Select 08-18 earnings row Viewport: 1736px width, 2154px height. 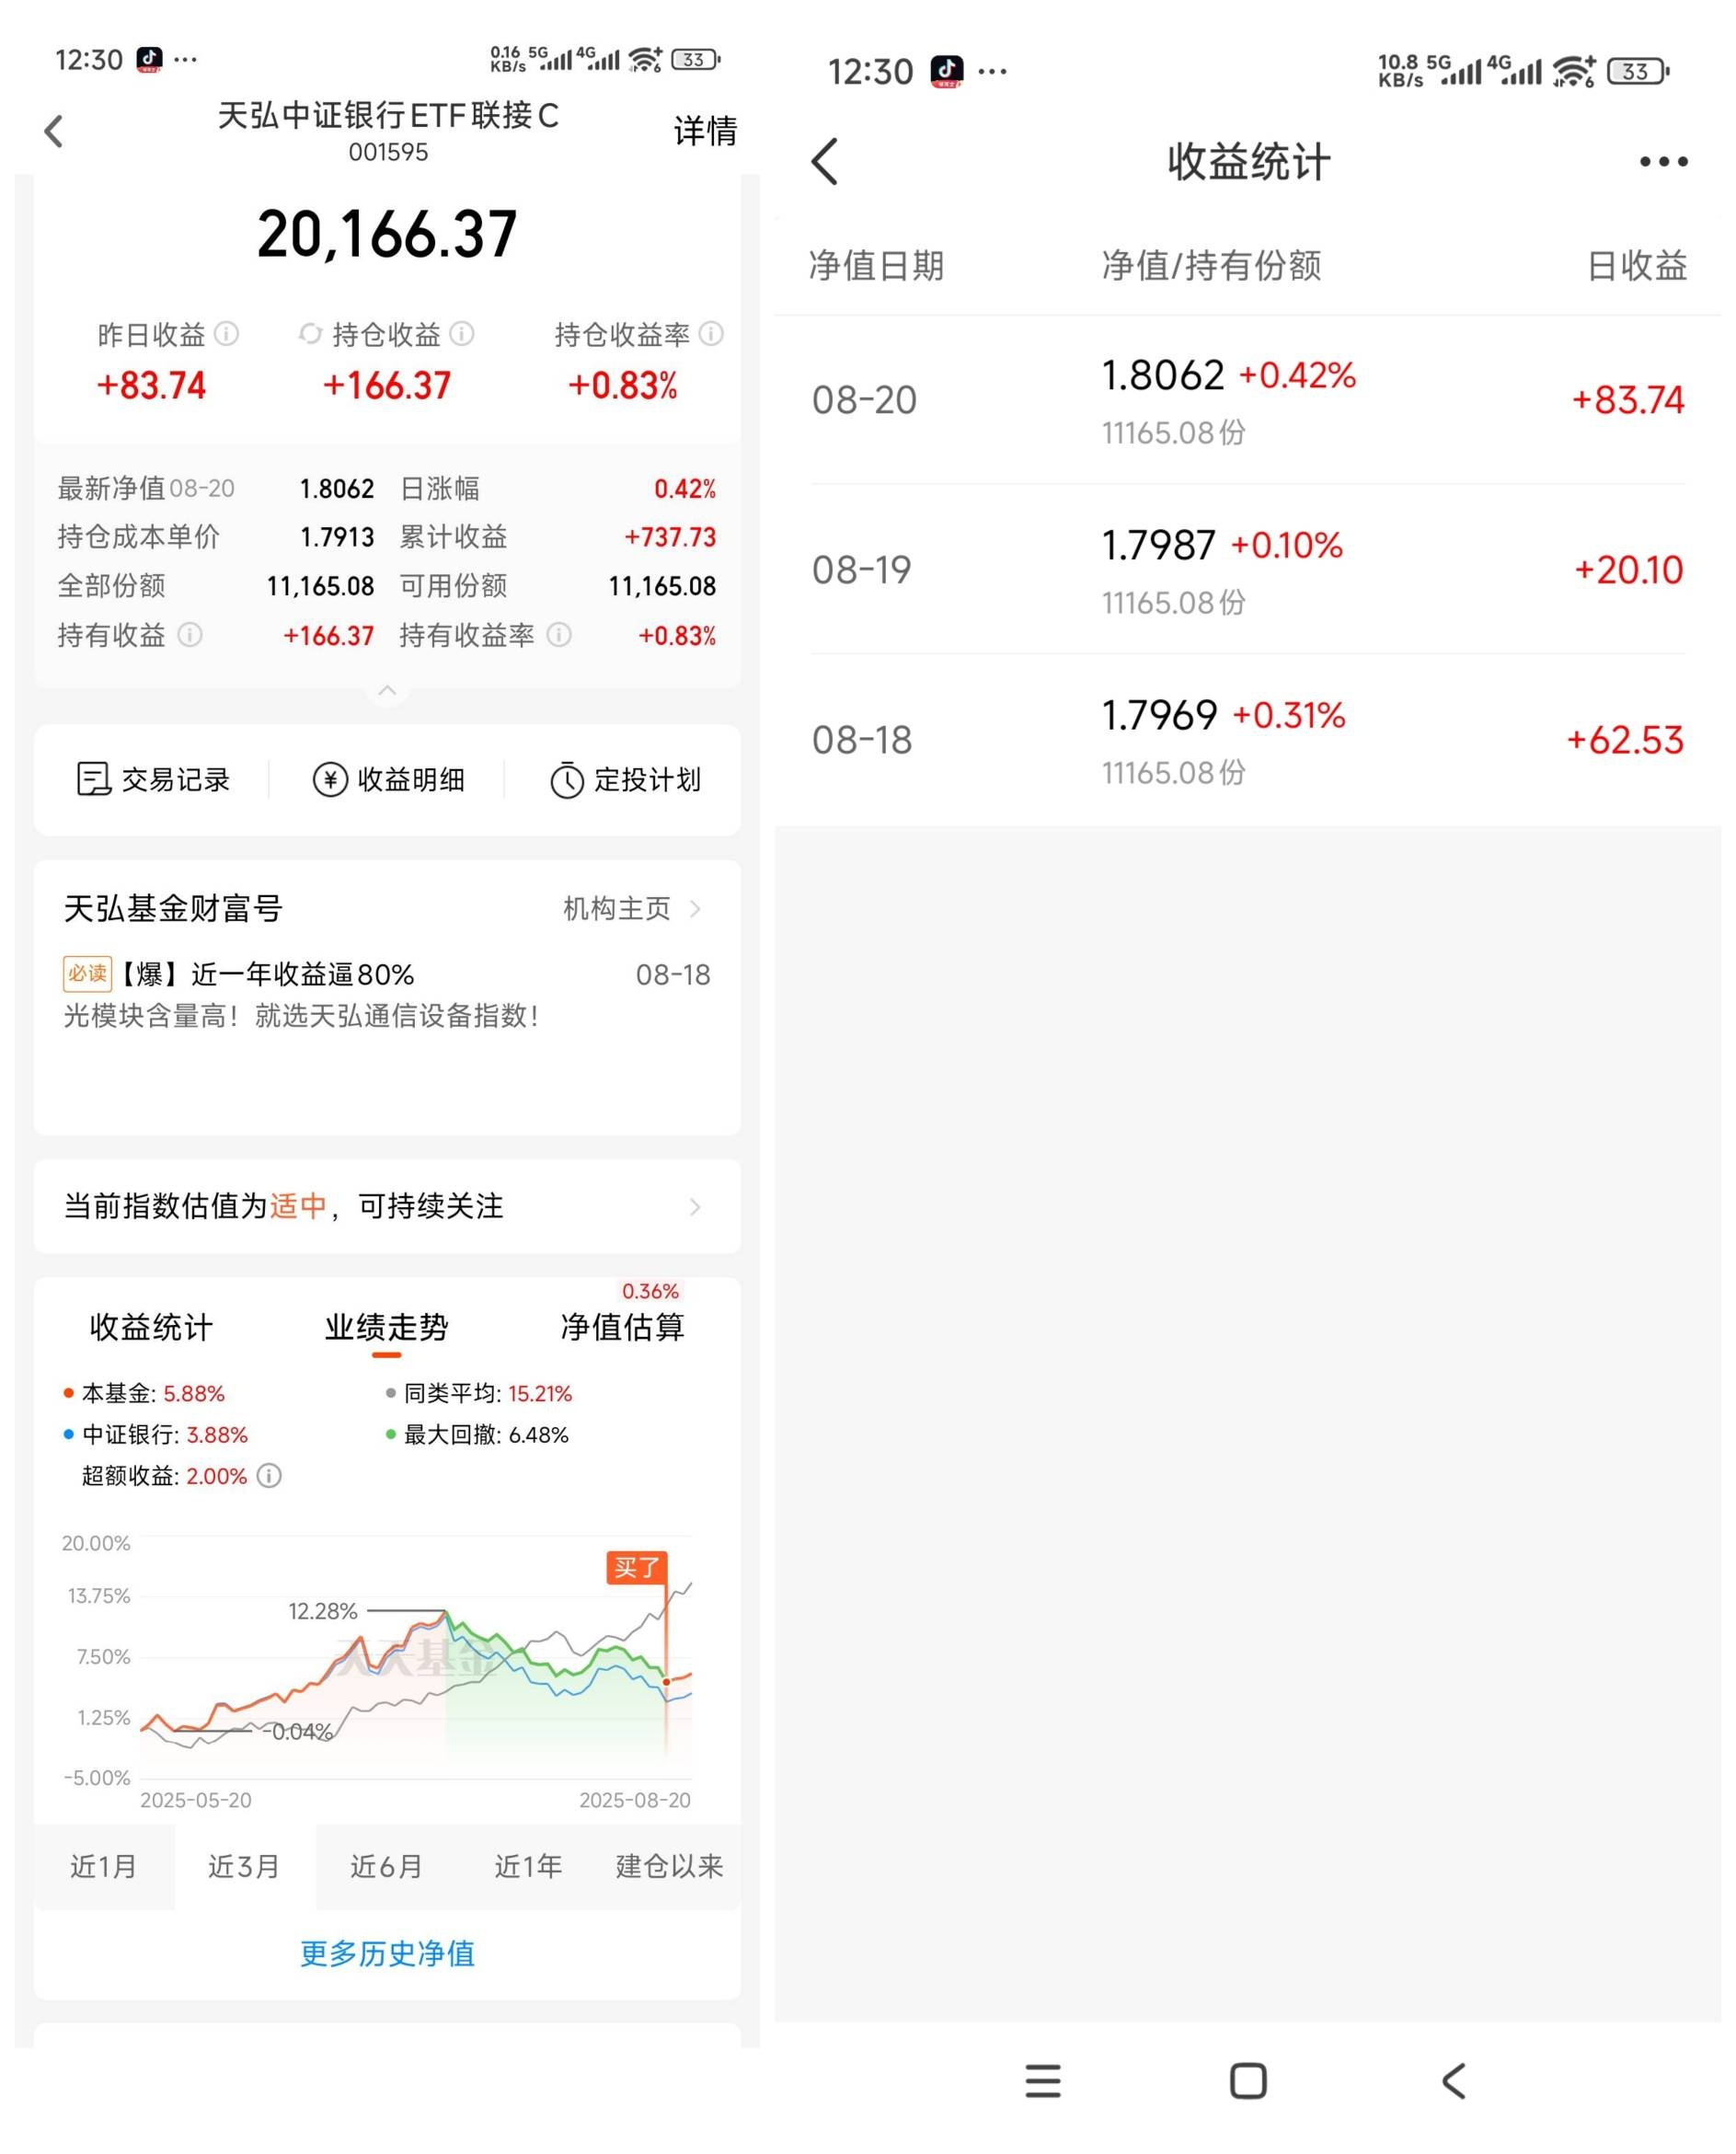click(1248, 740)
